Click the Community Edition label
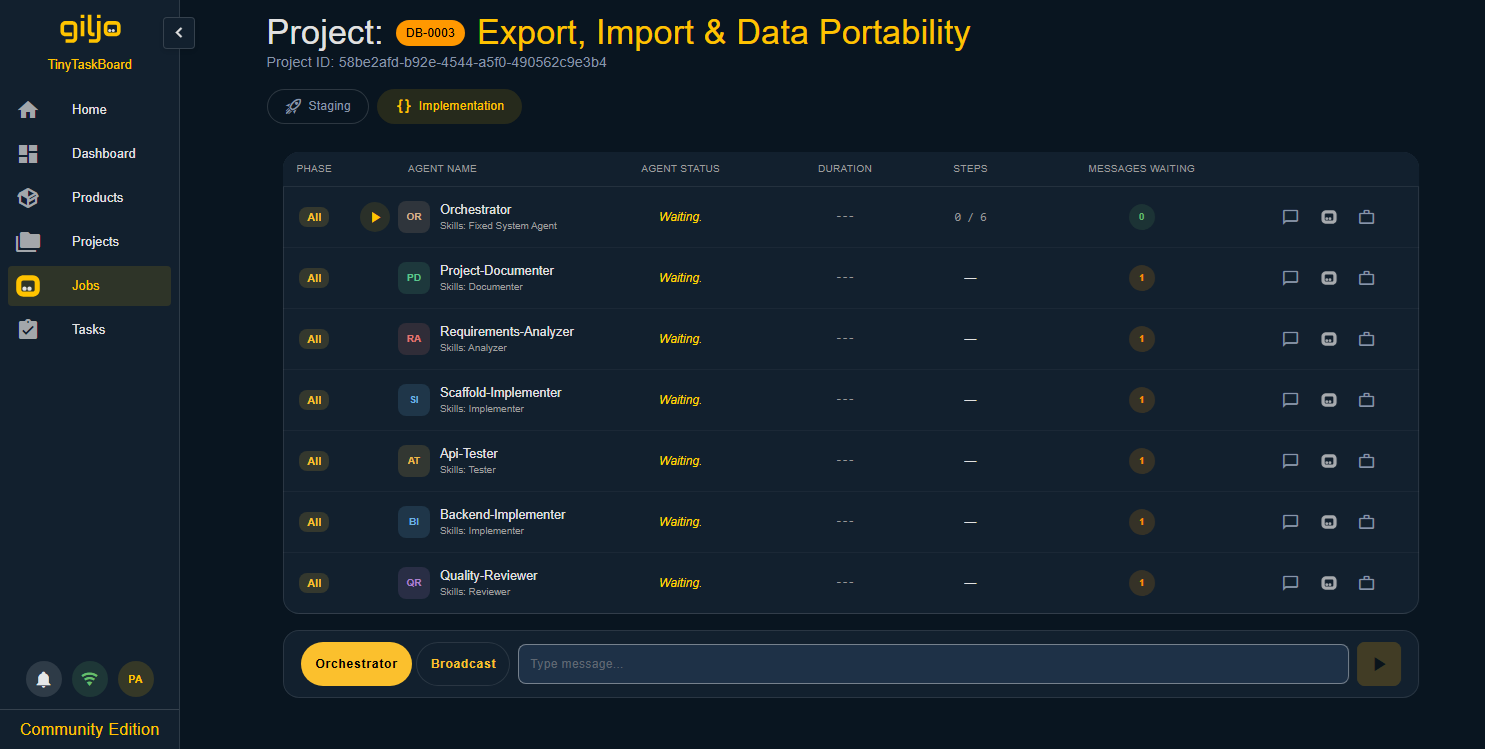The width and height of the screenshot is (1485, 749). (90, 729)
